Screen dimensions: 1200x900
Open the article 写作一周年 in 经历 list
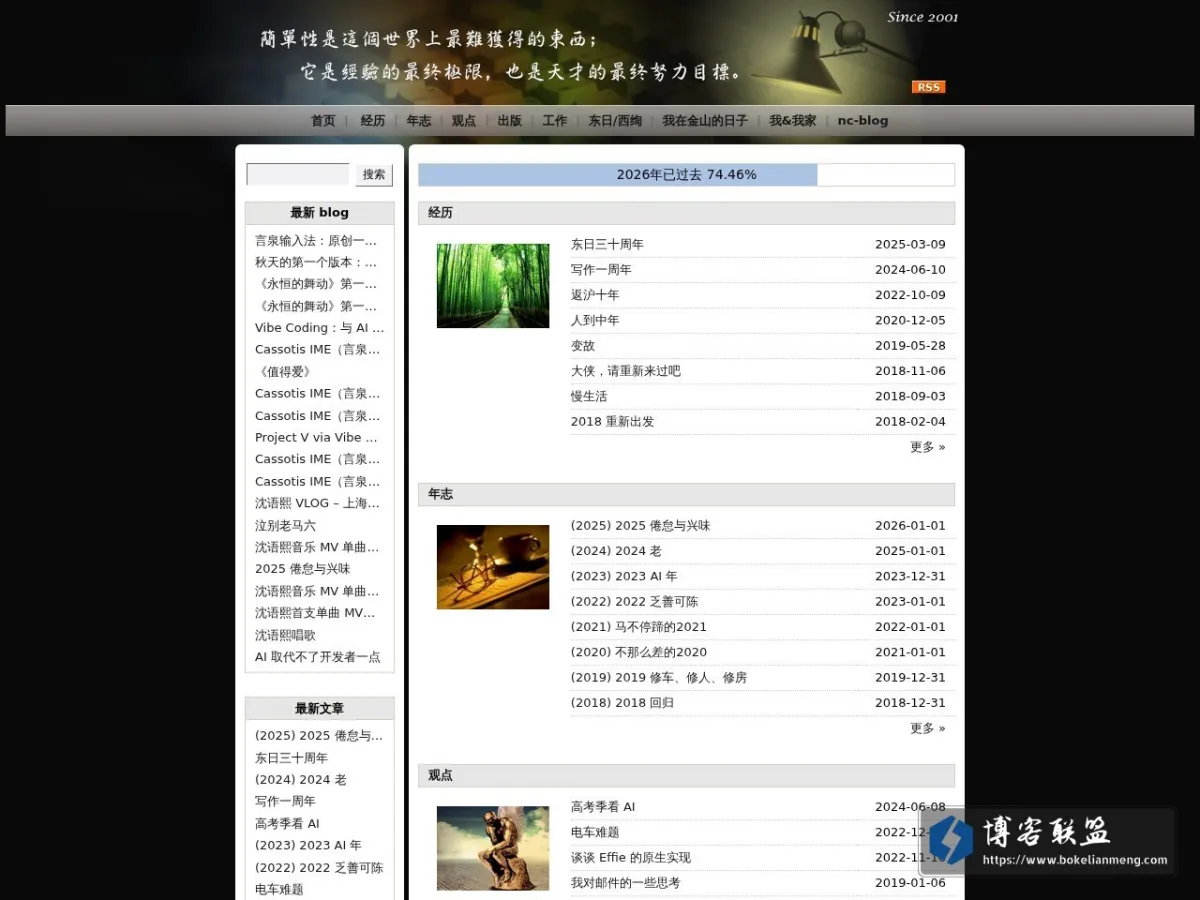(x=601, y=270)
